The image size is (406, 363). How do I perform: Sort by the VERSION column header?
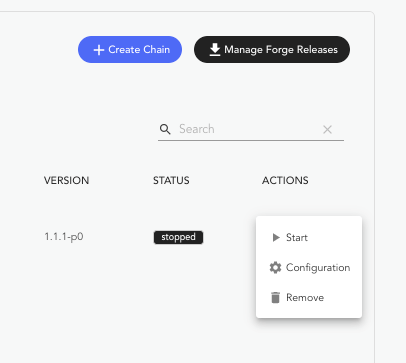point(67,180)
